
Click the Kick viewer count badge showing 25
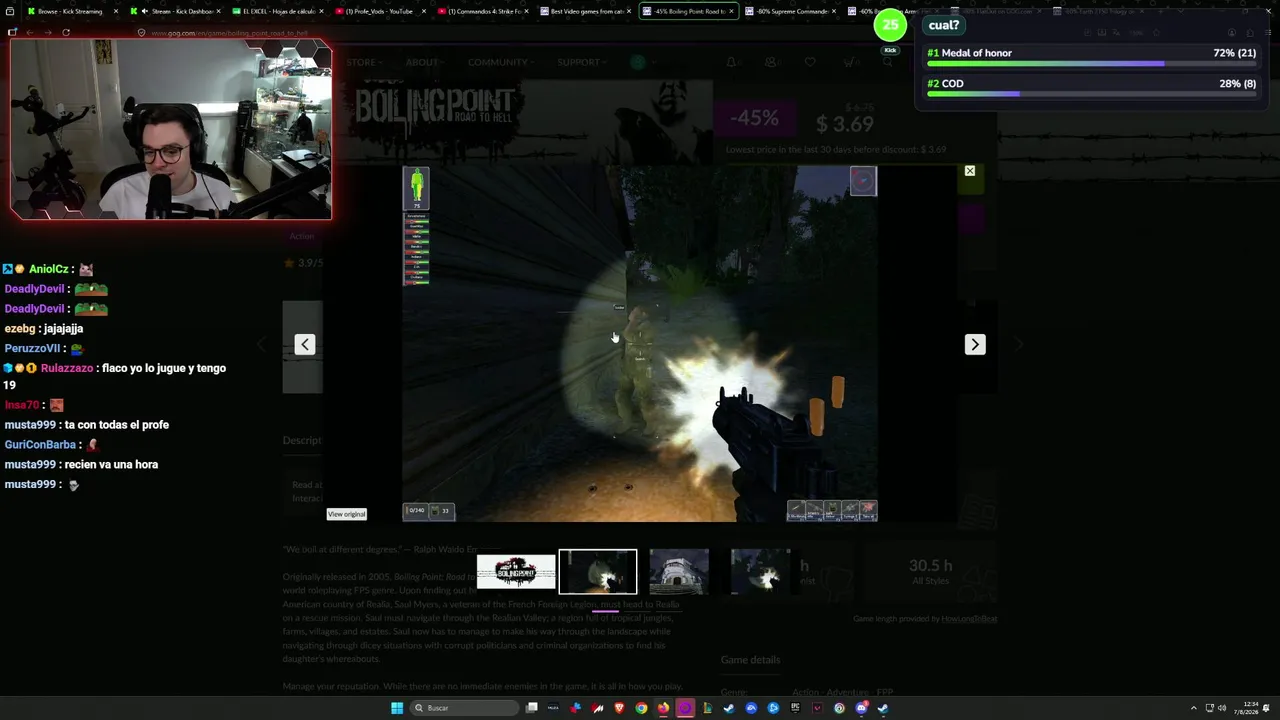(x=890, y=26)
